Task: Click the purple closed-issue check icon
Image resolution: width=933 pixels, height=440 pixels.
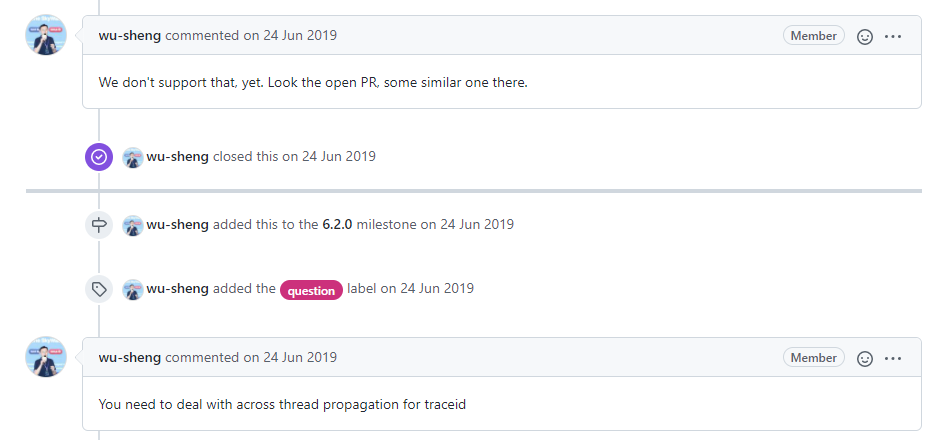Action: (99, 157)
